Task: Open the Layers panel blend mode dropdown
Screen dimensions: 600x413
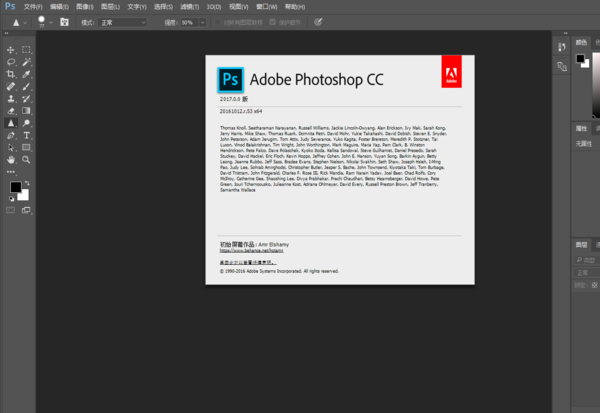Action: pyautogui.click(x=586, y=273)
